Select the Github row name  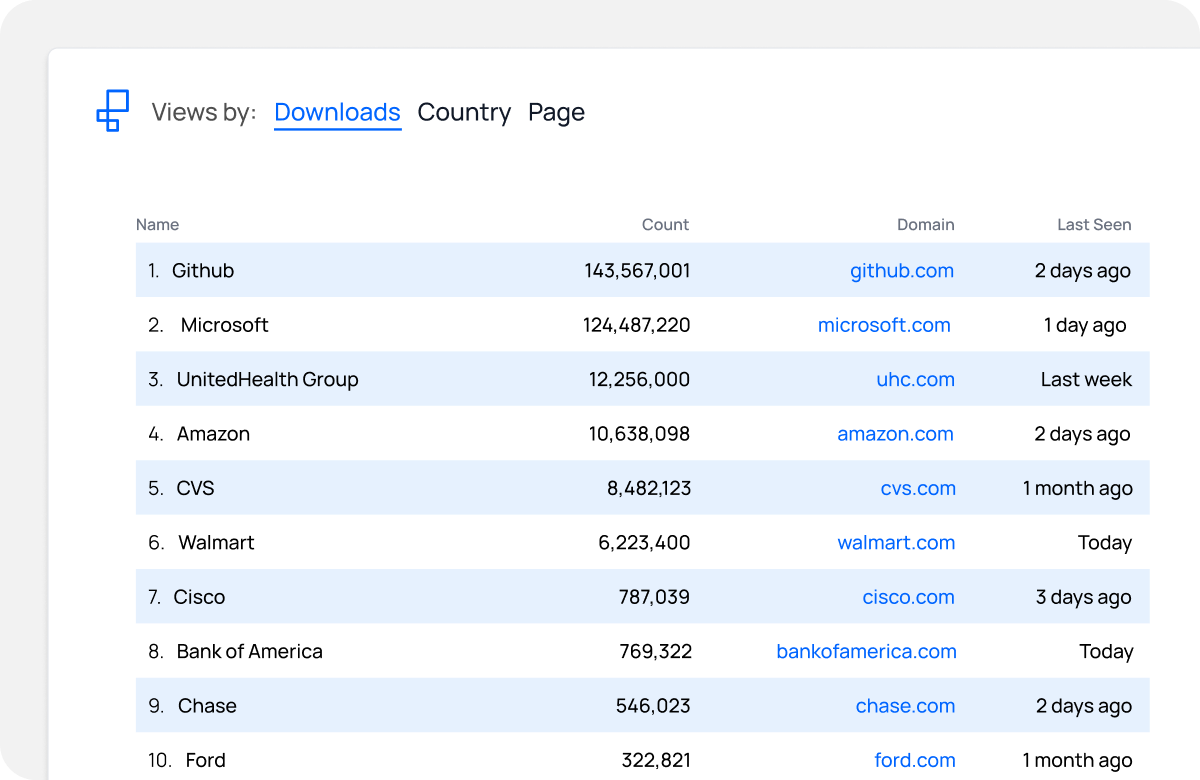click(203, 271)
